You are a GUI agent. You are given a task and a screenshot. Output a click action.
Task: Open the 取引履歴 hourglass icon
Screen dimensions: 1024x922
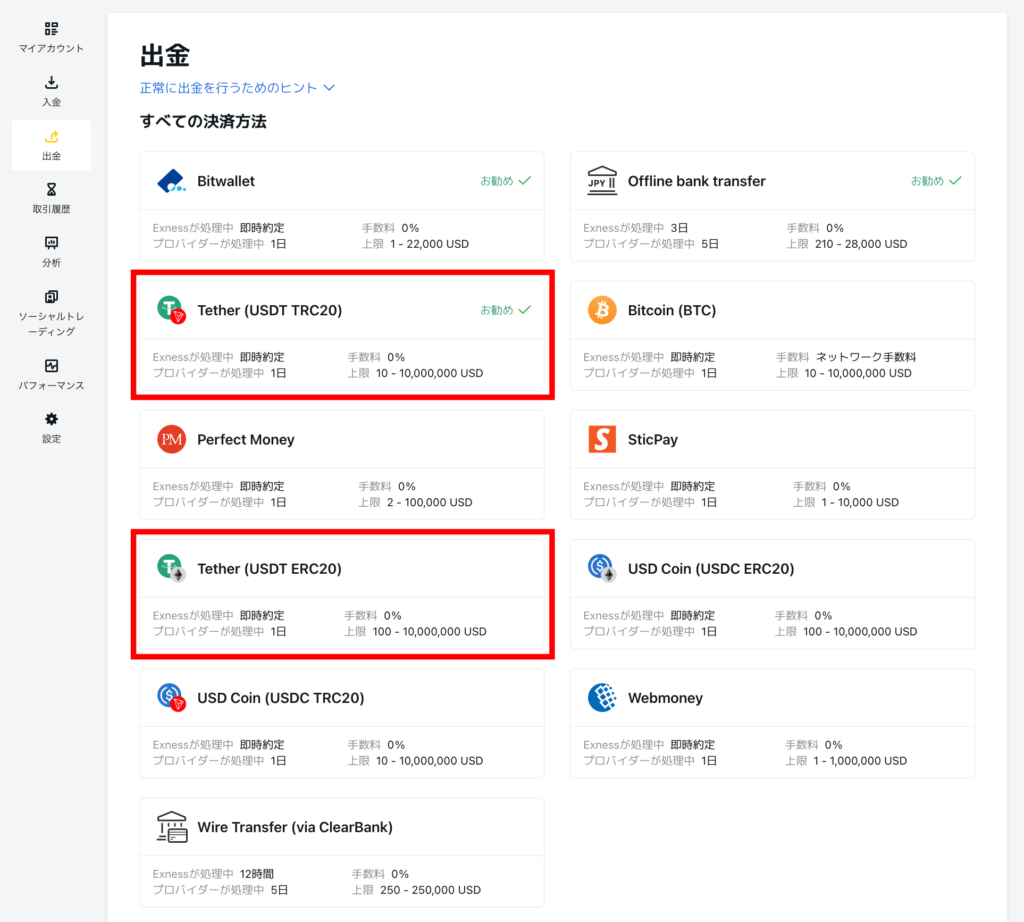[x=52, y=189]
